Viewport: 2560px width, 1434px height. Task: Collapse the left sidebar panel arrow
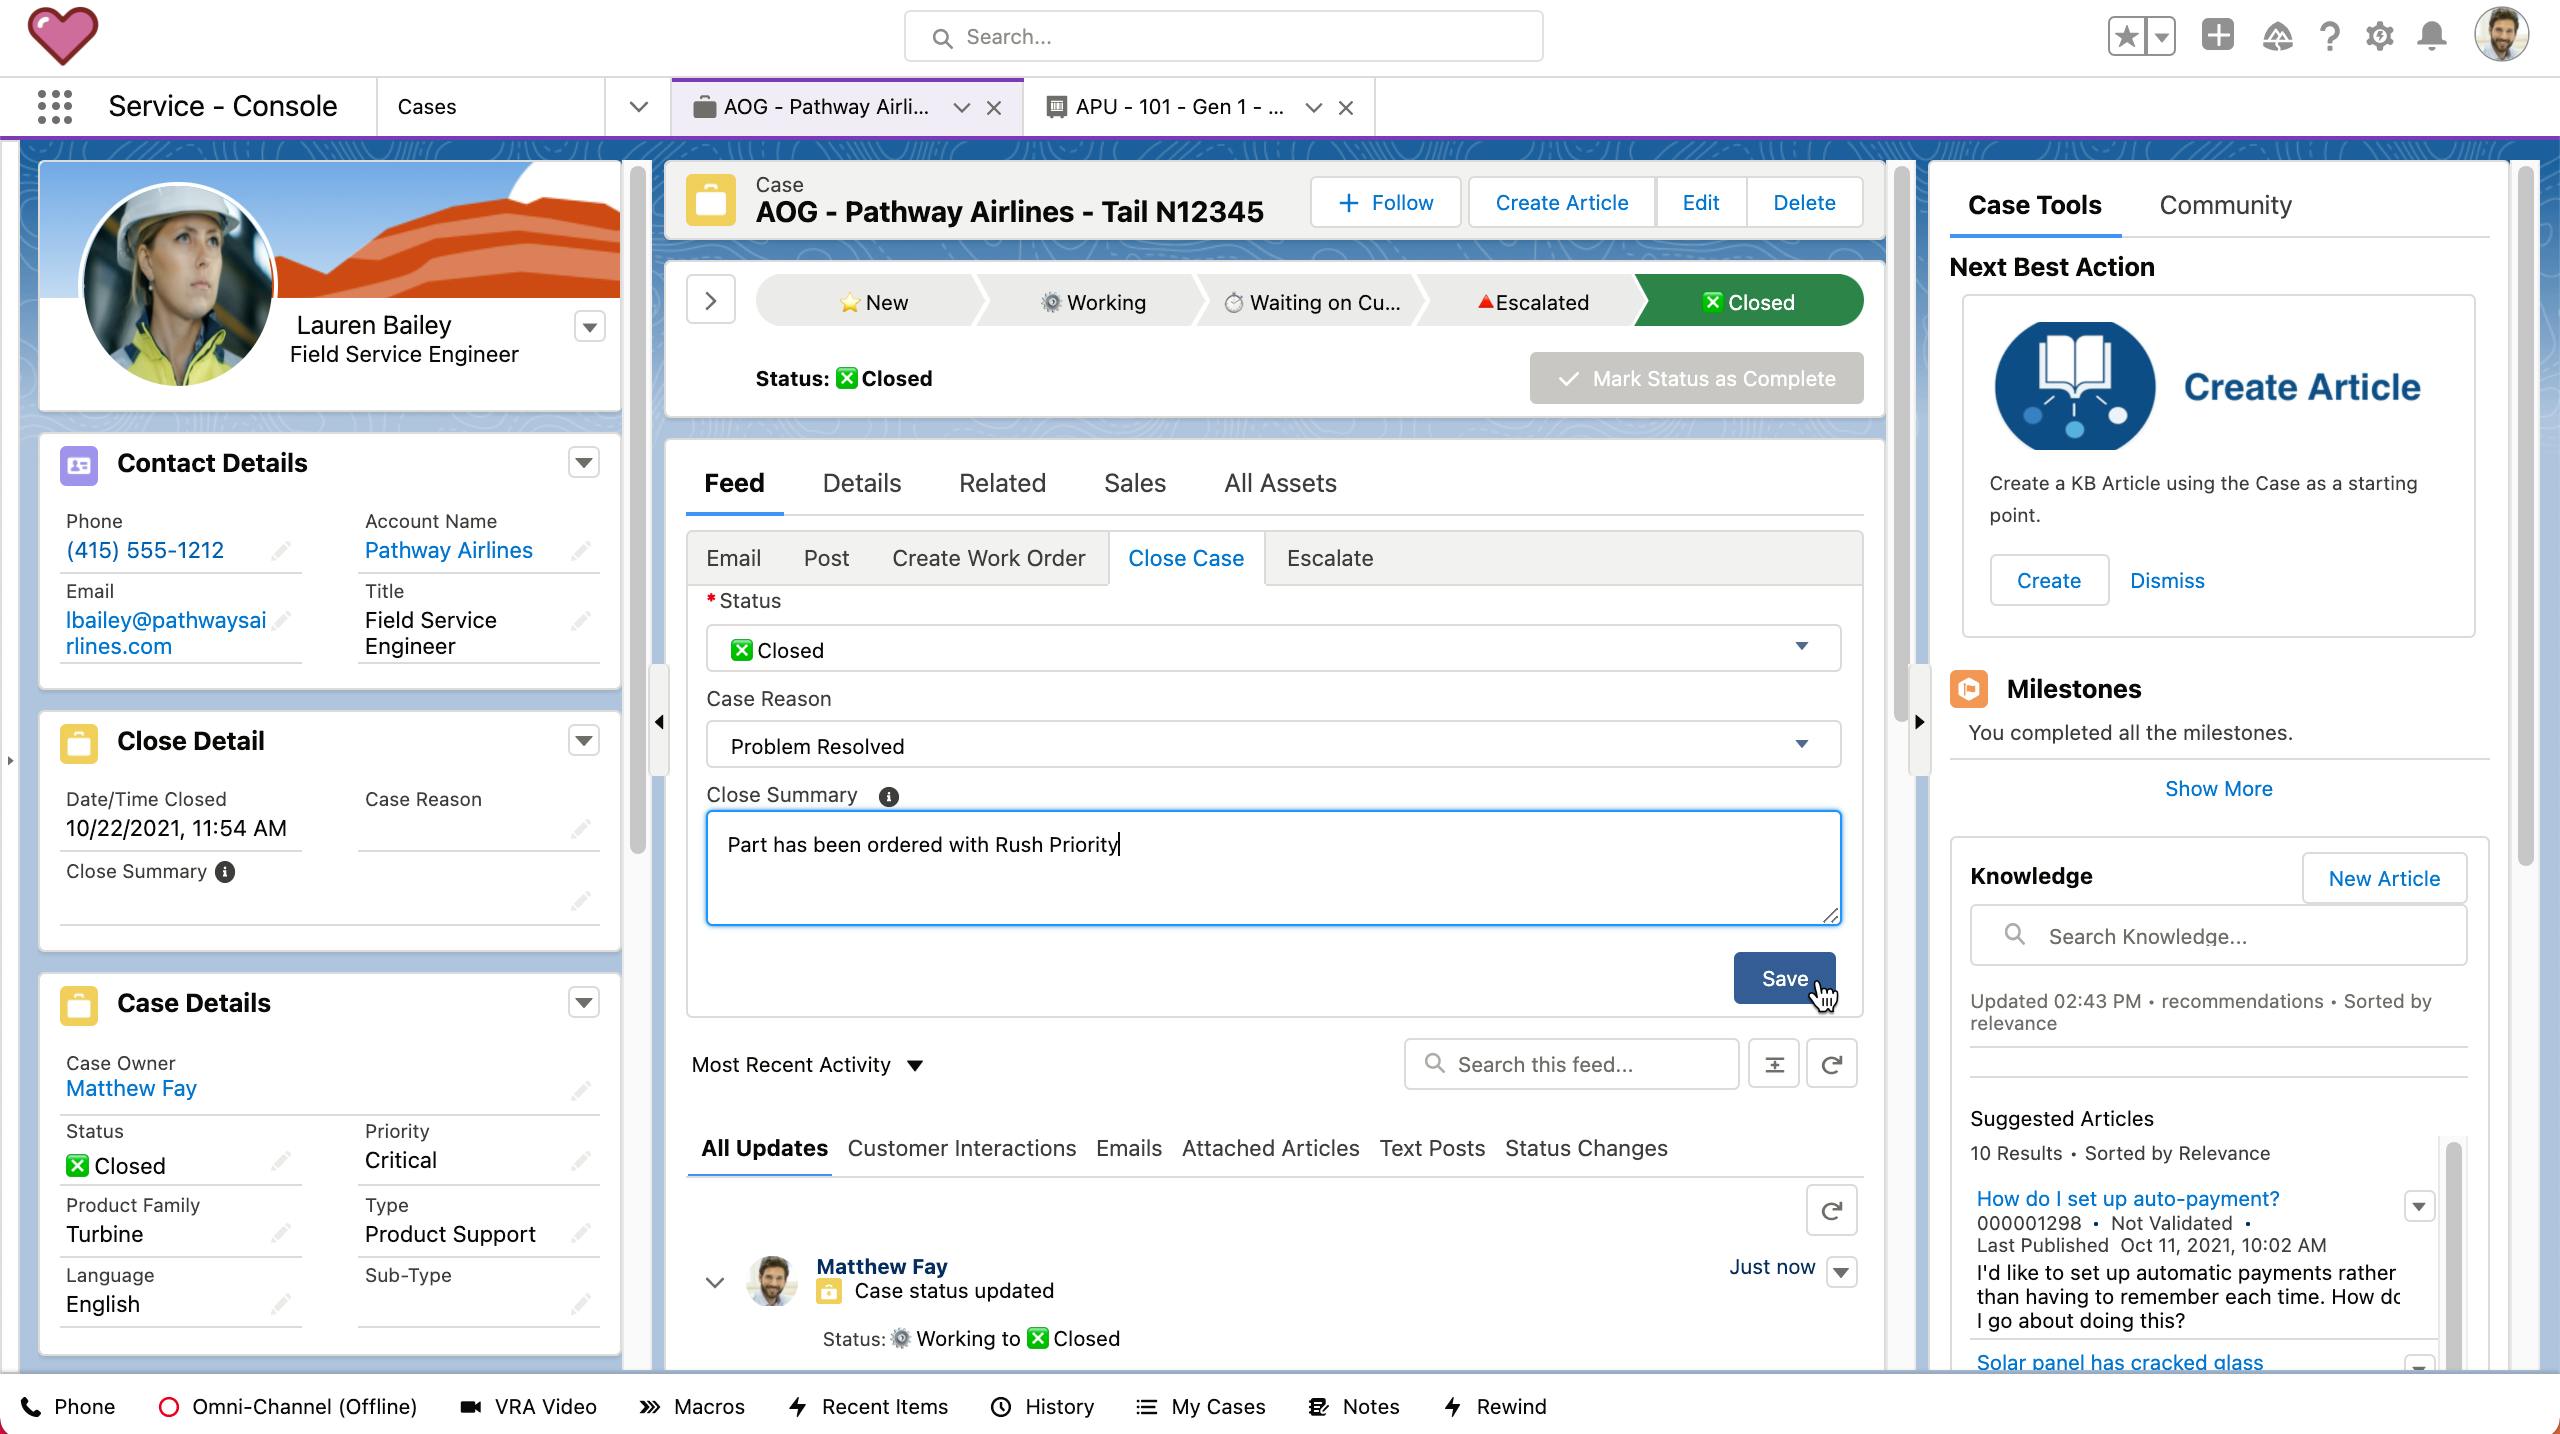(x=659, y=722)
